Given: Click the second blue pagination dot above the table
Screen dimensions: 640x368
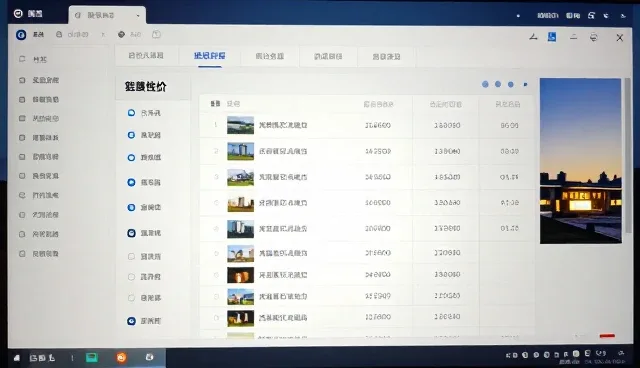Looking at the screenshot, I should click(x=498, y=84).
